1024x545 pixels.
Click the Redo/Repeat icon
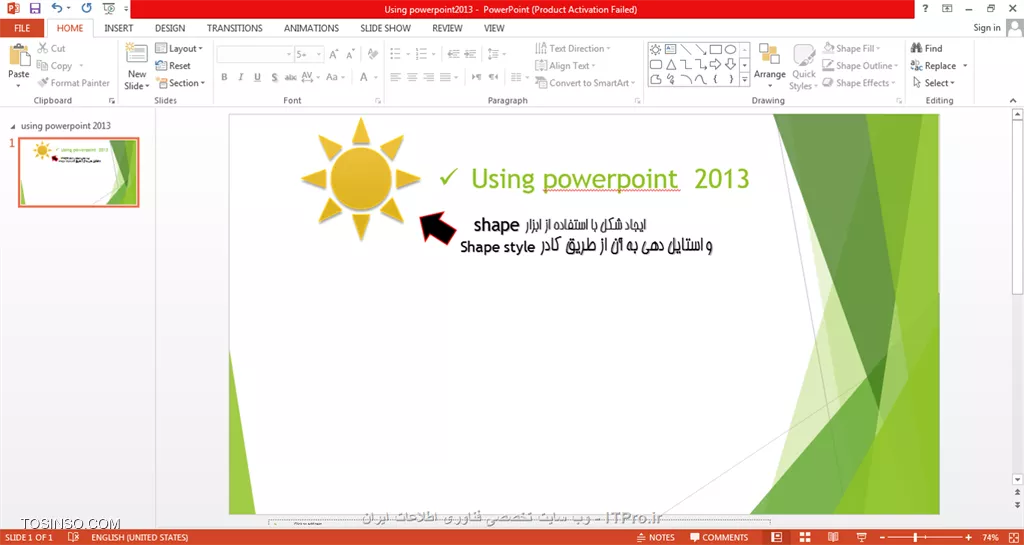[87, 9]
